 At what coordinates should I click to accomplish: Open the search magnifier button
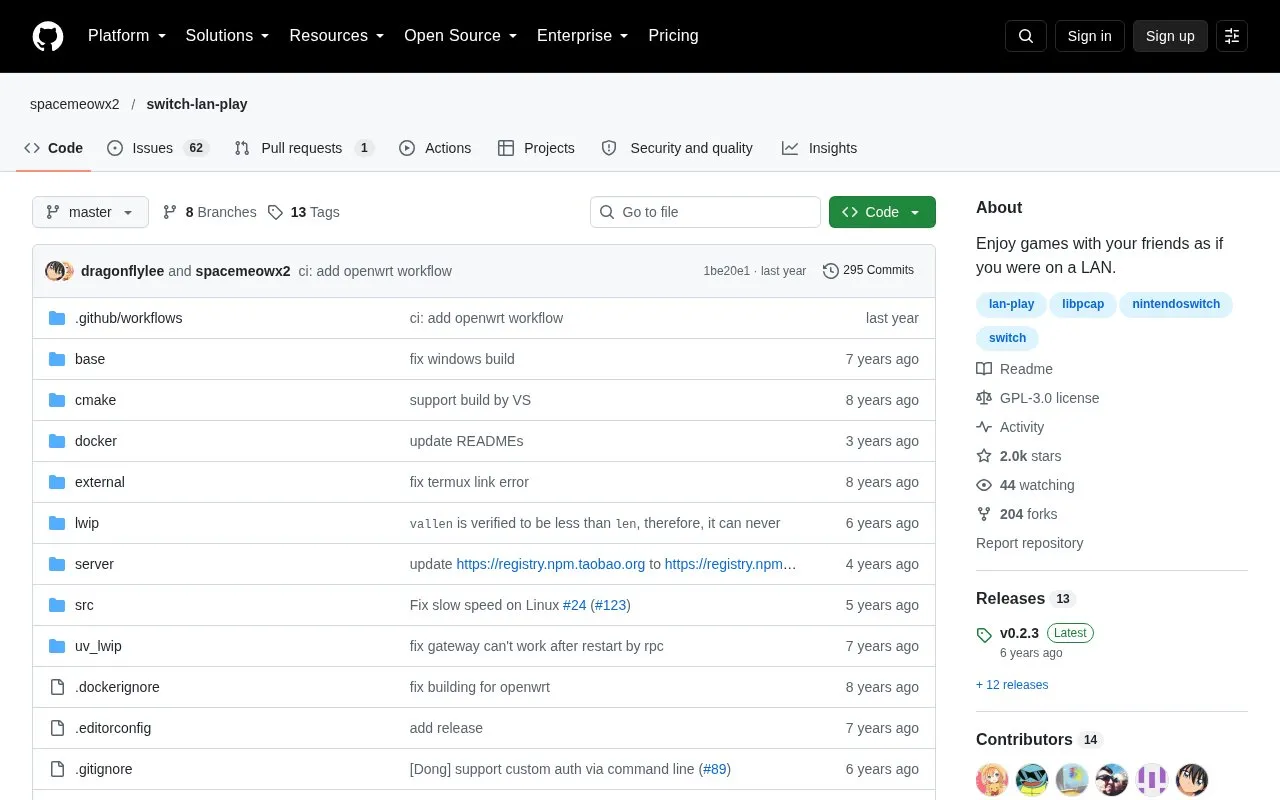point(1026,36)
